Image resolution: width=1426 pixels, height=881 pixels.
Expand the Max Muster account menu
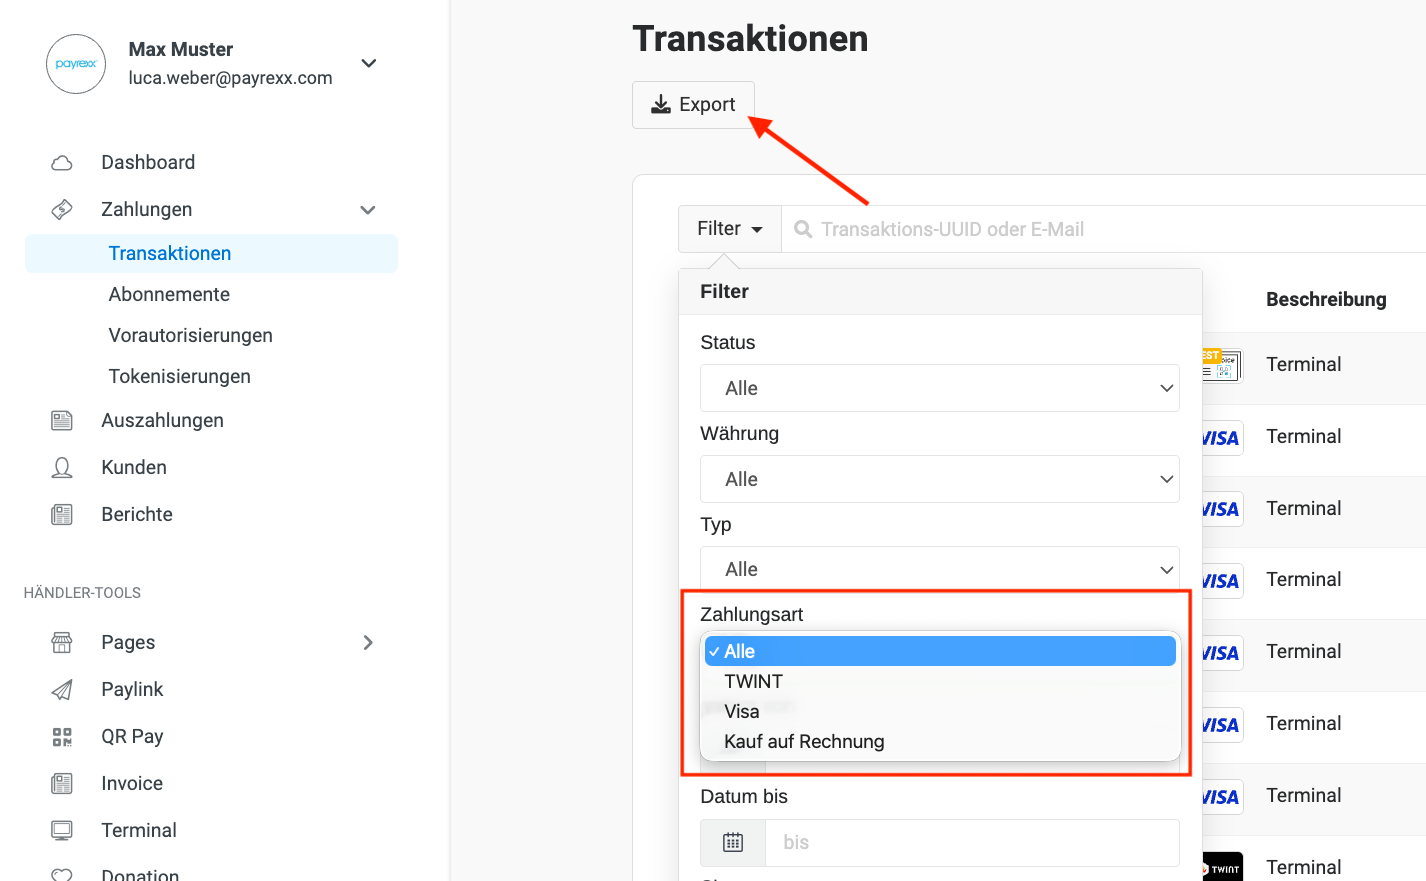369,63
